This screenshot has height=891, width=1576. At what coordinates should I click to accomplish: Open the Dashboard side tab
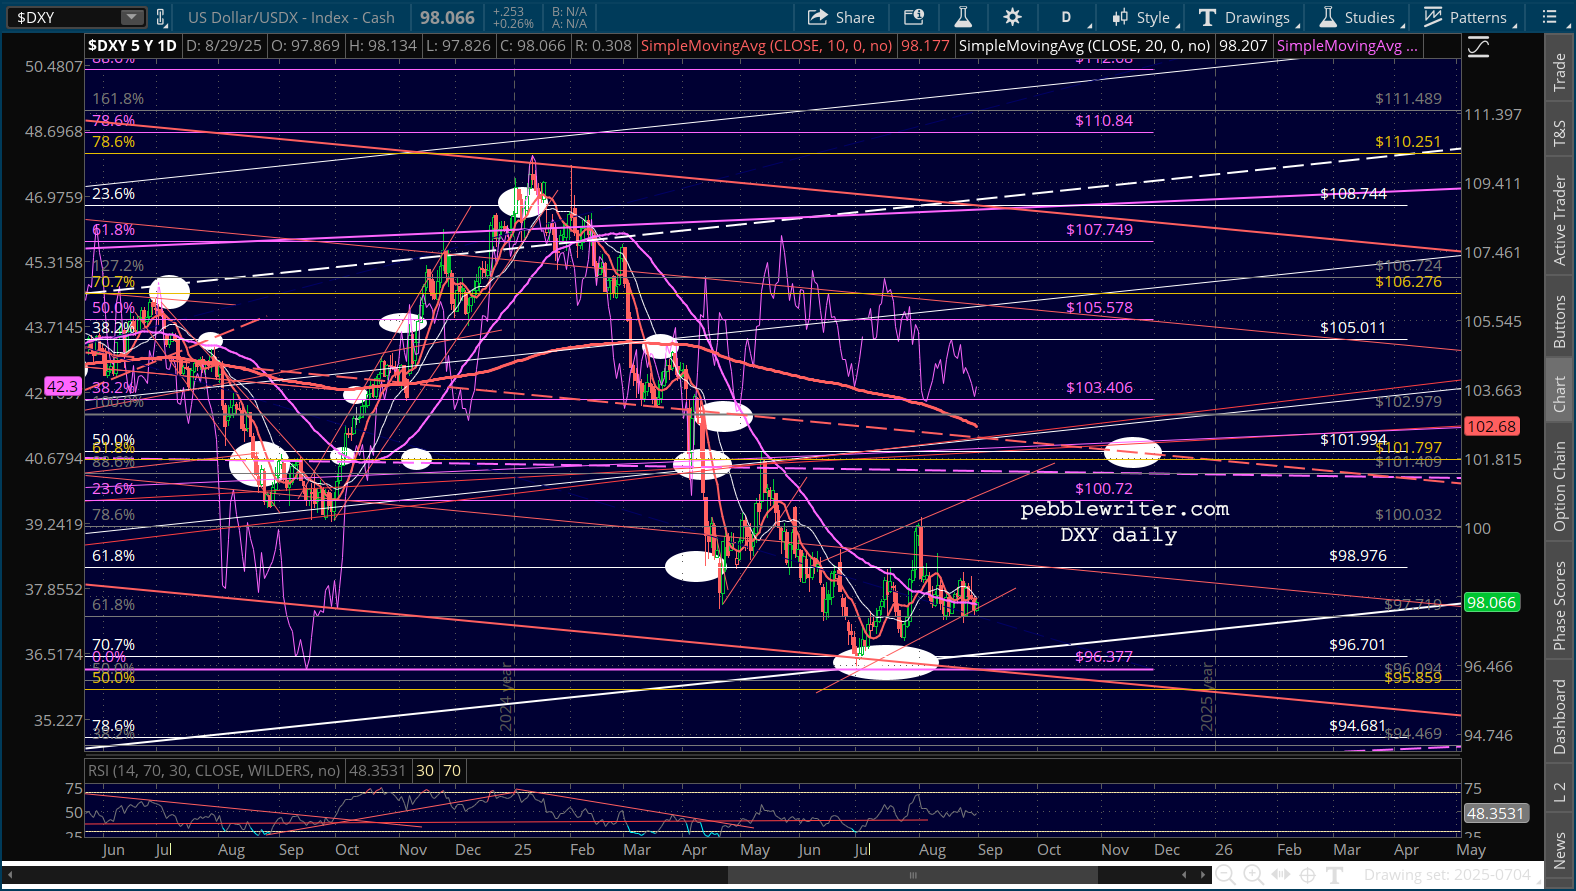pos(1559,716)
